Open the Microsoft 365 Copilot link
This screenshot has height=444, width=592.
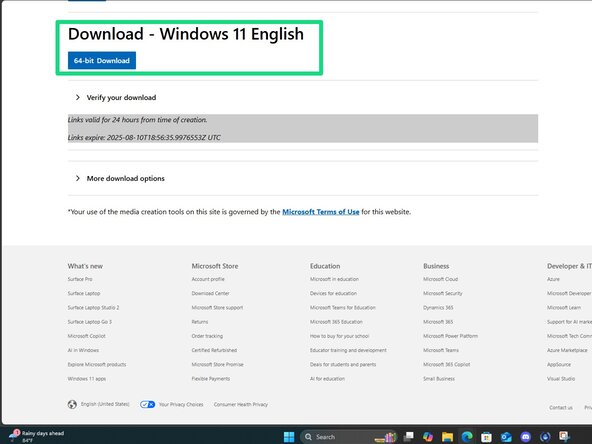point(447,365)
